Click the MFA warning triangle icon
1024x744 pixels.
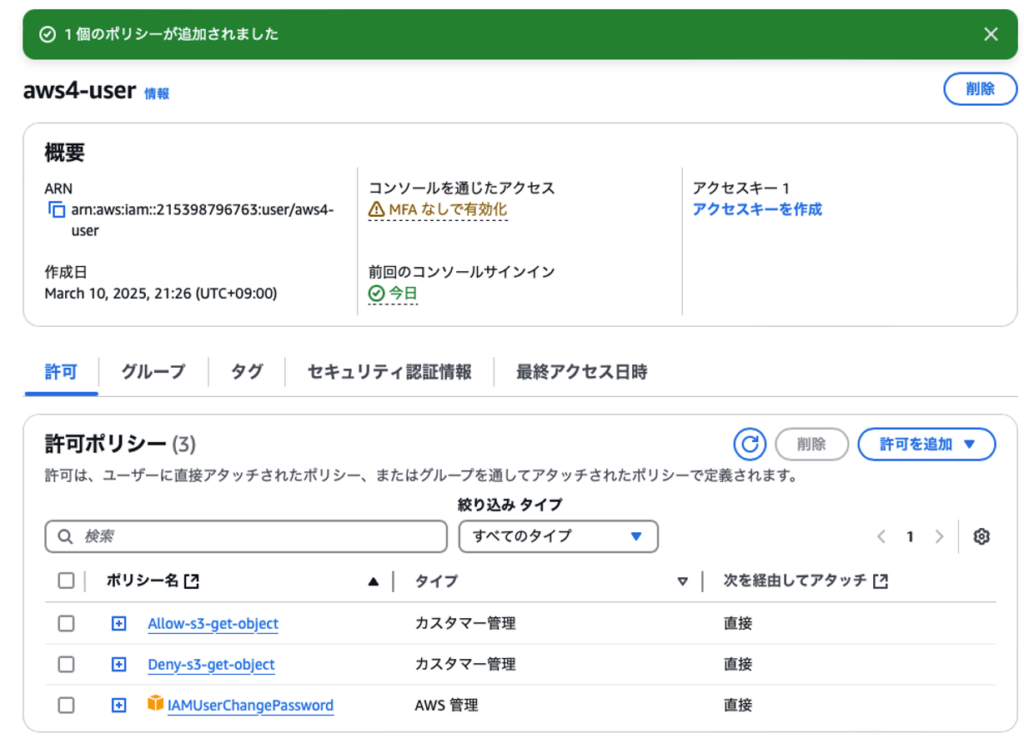coord(376,210)
